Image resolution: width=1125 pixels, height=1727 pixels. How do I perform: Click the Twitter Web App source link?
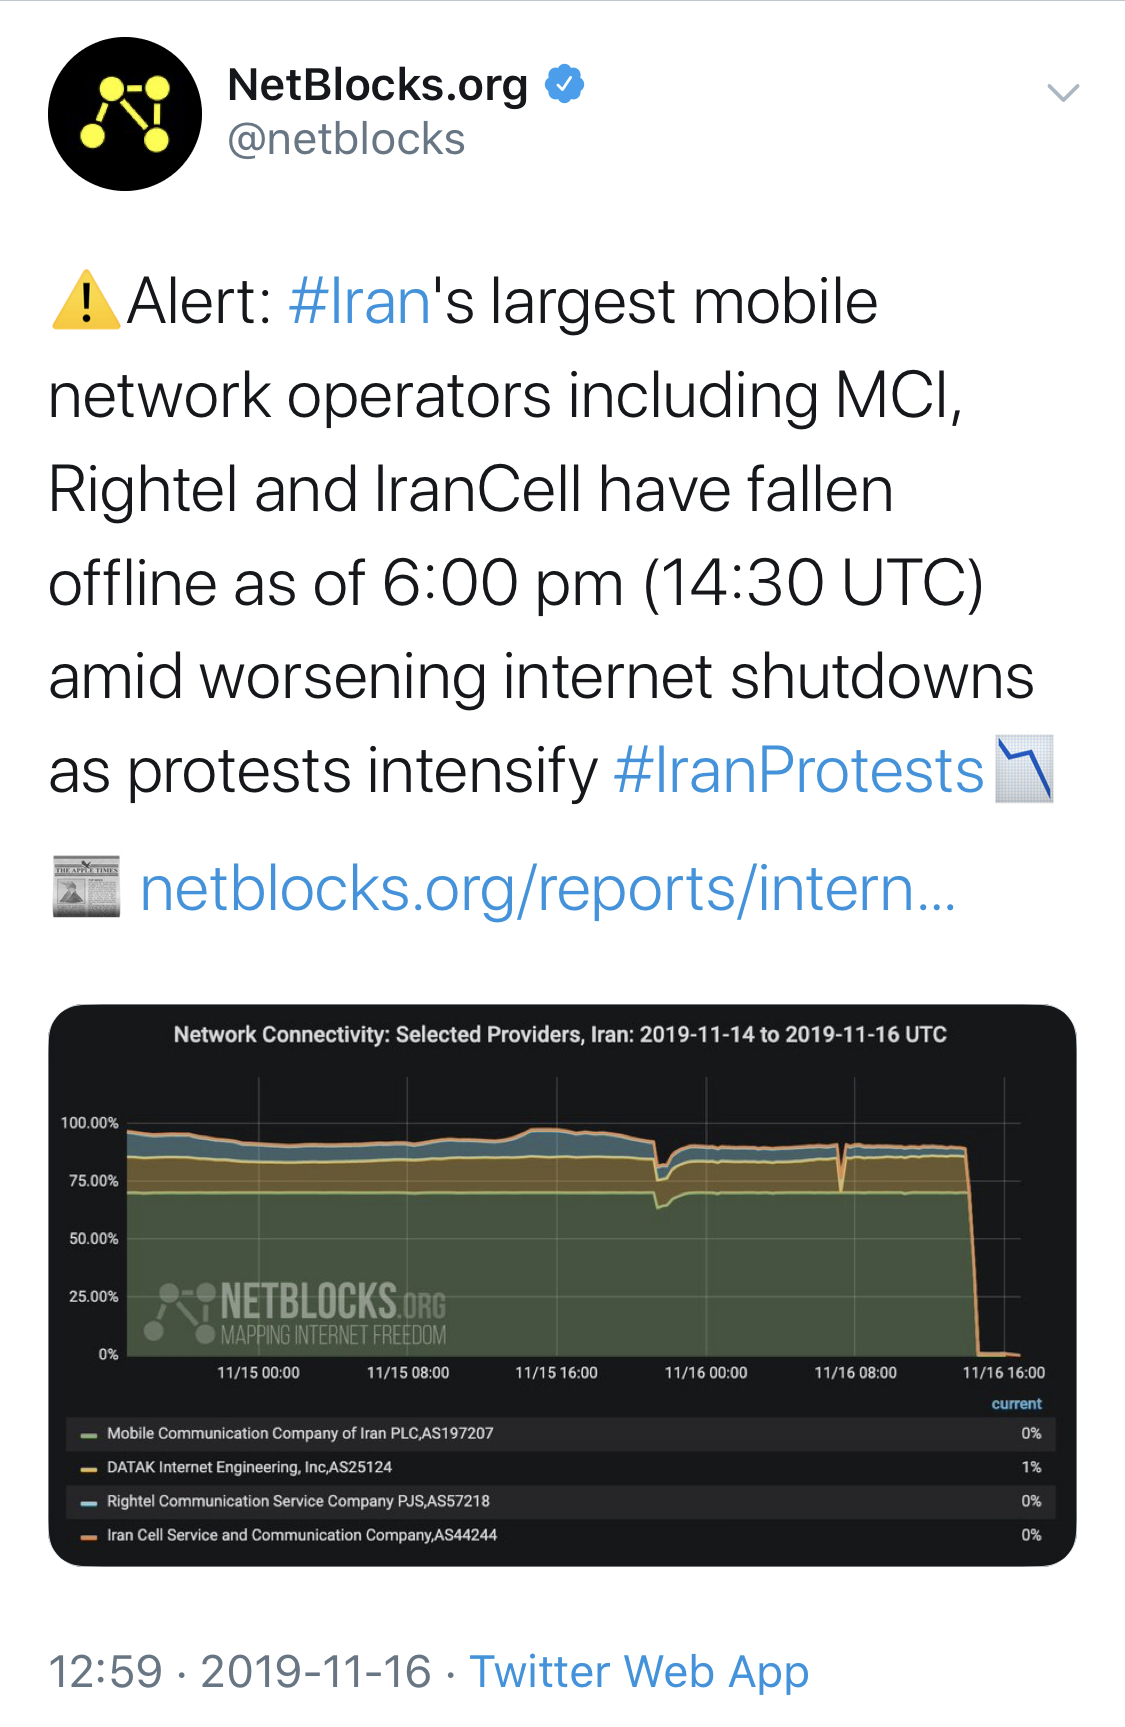[x=639, y=1672]
